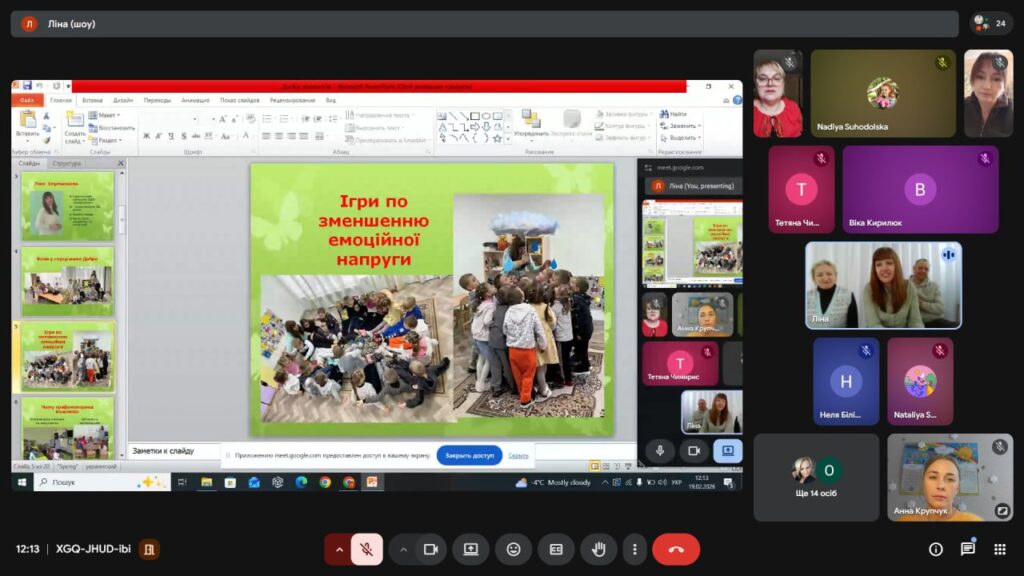
Task: Expand video settings arrow beside camera
Action: point(404,549)
